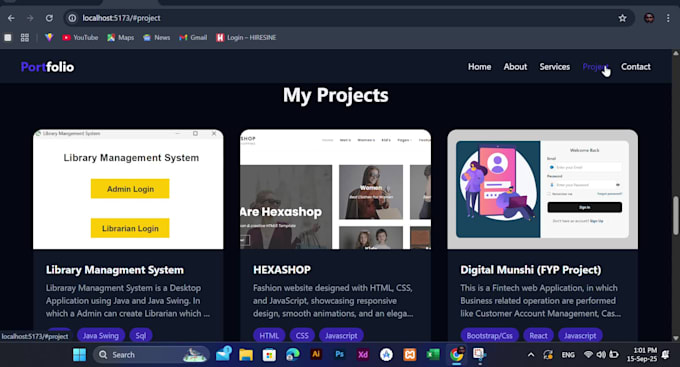Open the HEXASHOP project screenshot
The width and height of the screenshot is (680, 367).
tap(336, 189)
